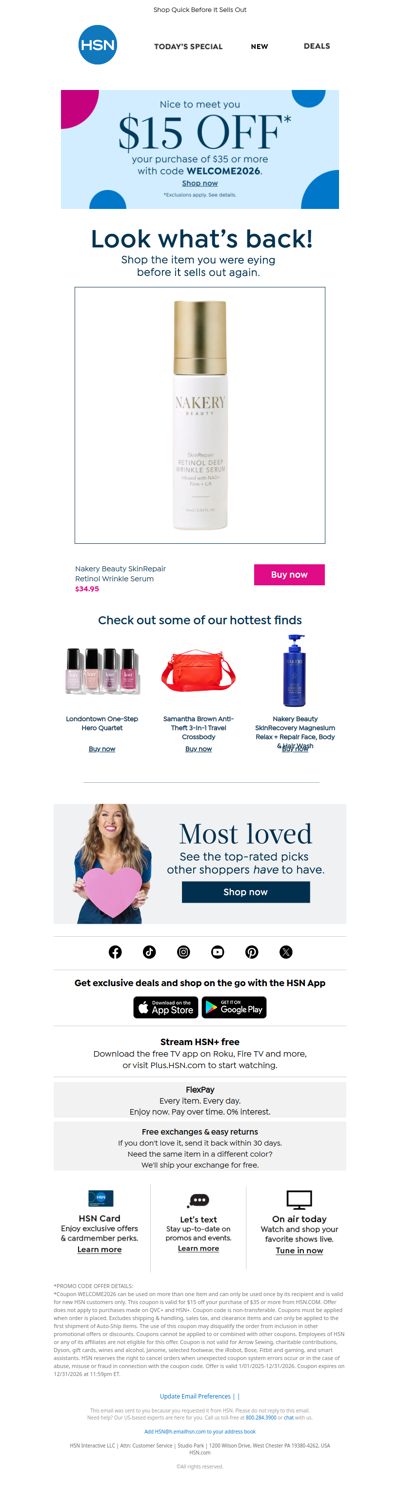Open the TikTok social icon

[x=149, y=952]
